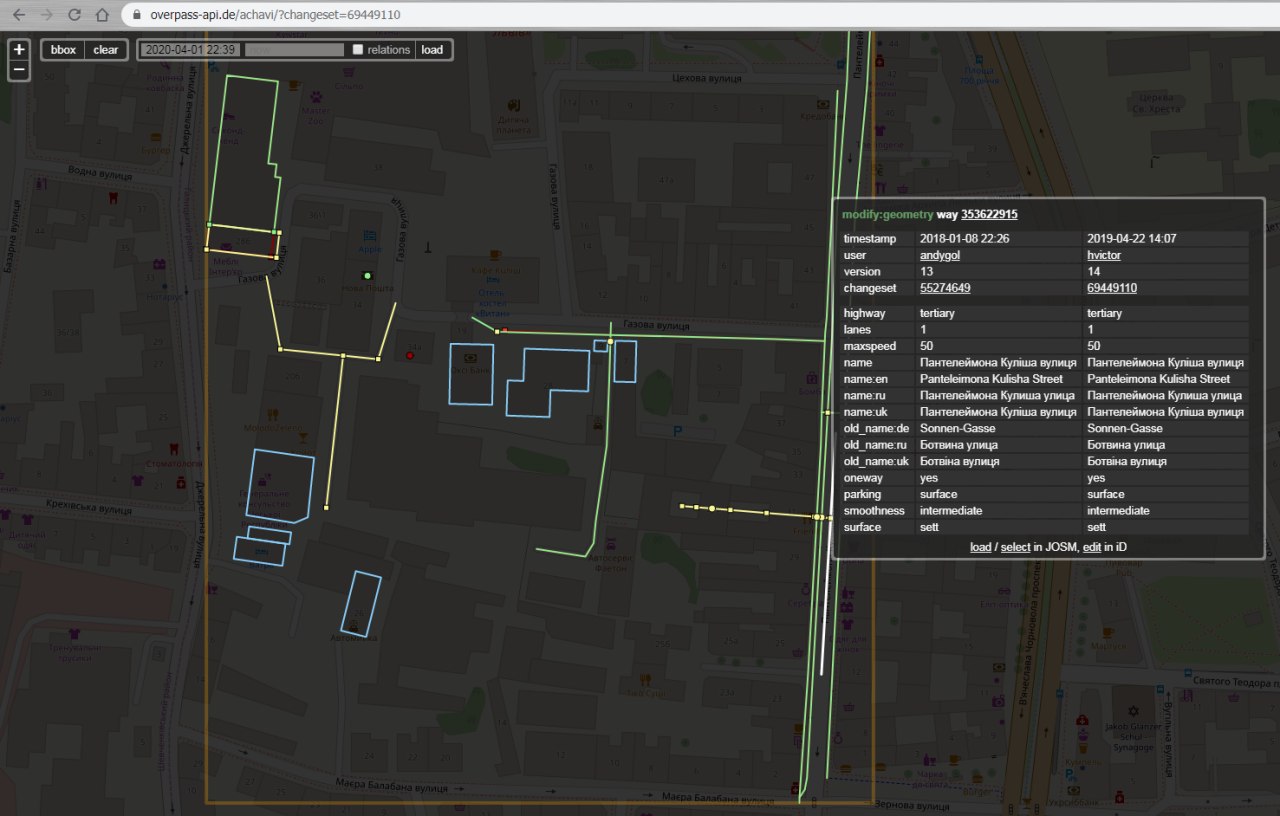The image size is (1280, 816).
Task: Reload the page with refresh icon
Action: coord(74,15)
